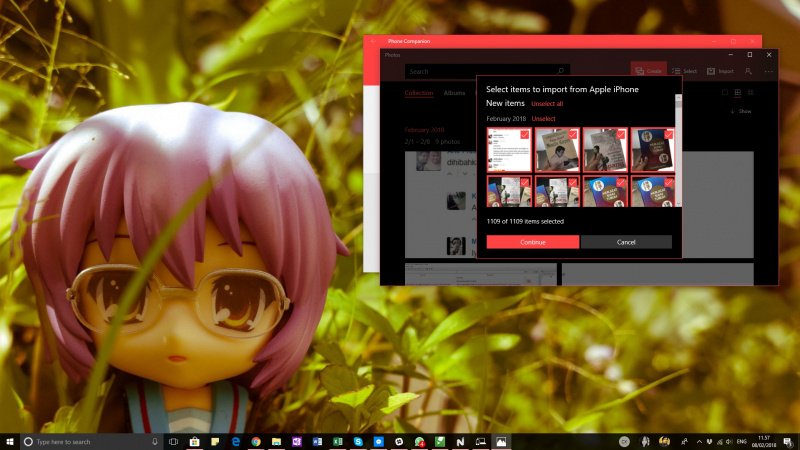Click the Unselect all link

(547, 103)
